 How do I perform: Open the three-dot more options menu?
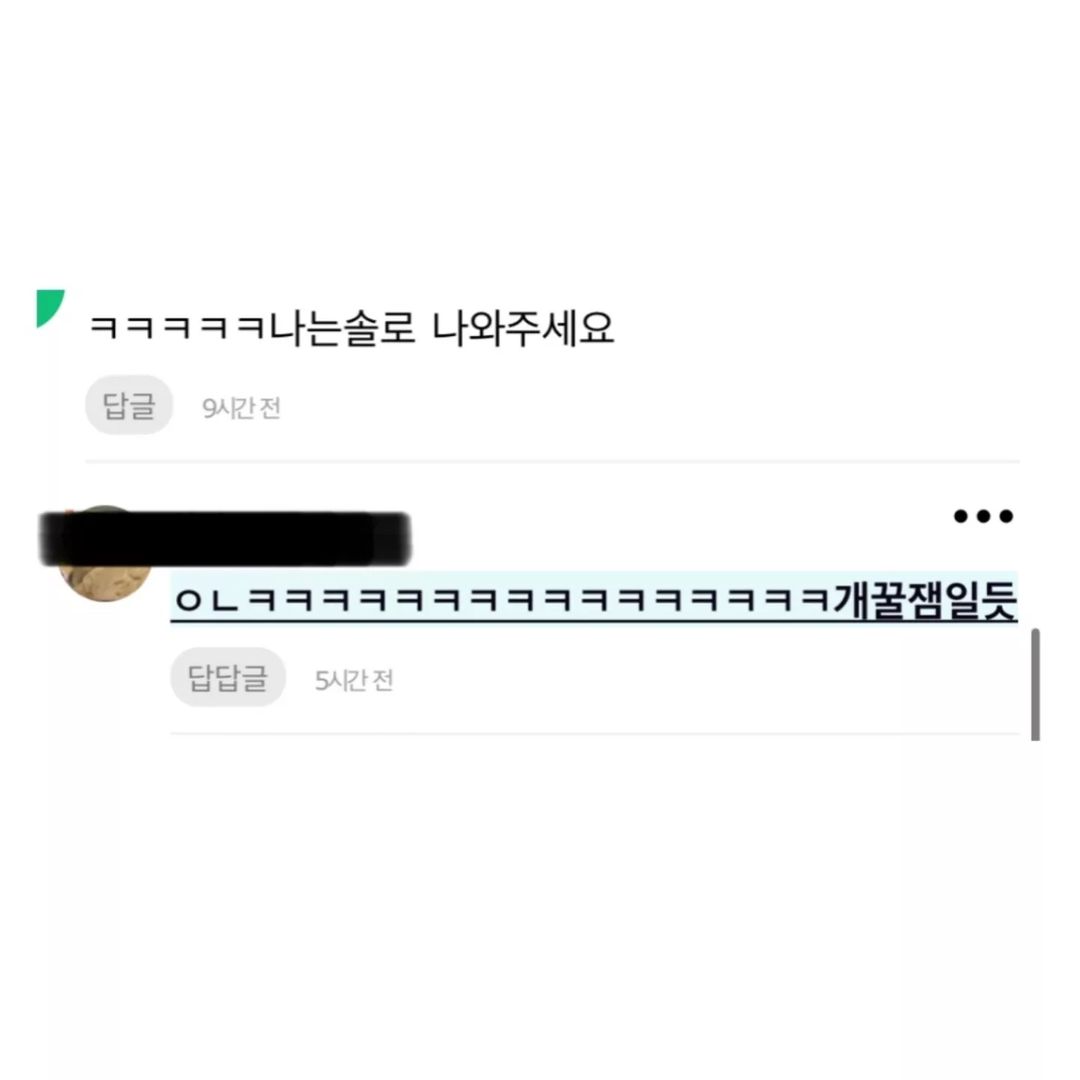coord(983,516)
